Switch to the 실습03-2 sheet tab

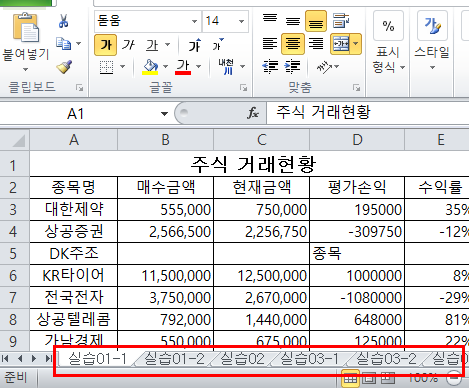click(386, 359)
